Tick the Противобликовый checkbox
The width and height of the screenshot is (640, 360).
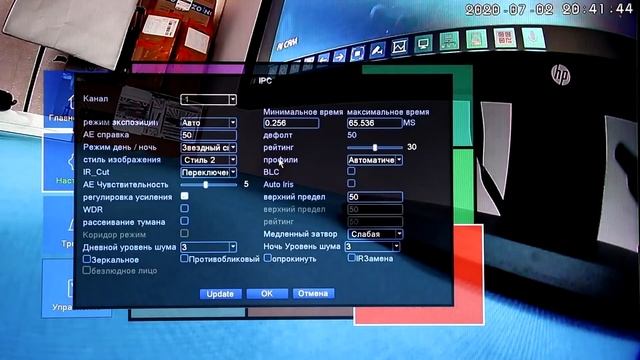click(x=184, y=258)
